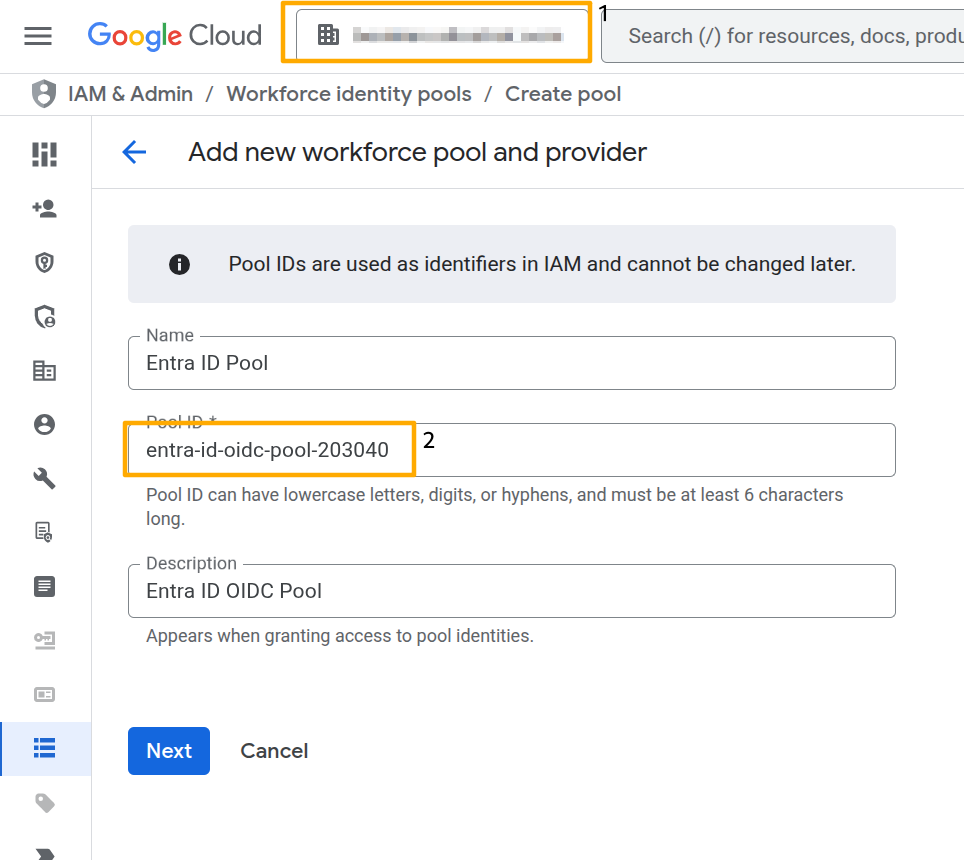Edit the Name field containing Entra ID Pool

[510, 363]
